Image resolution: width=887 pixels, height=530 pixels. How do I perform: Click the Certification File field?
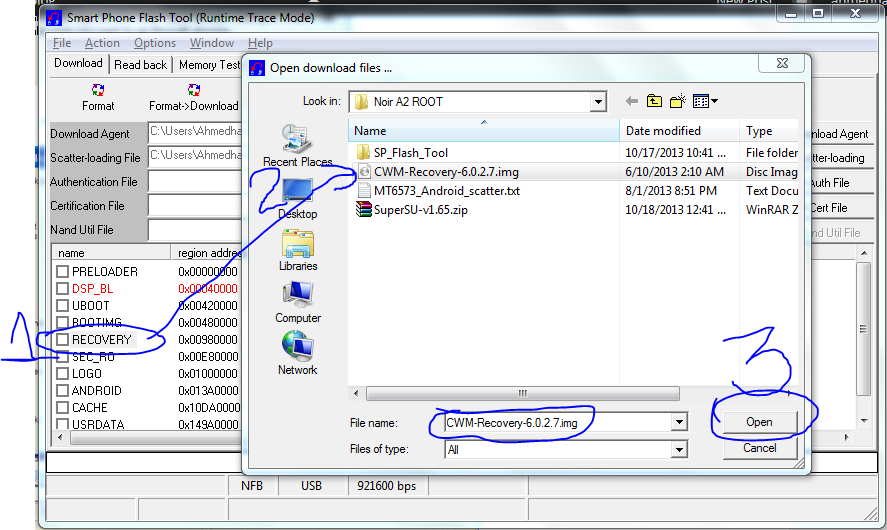tap(195, 206)
